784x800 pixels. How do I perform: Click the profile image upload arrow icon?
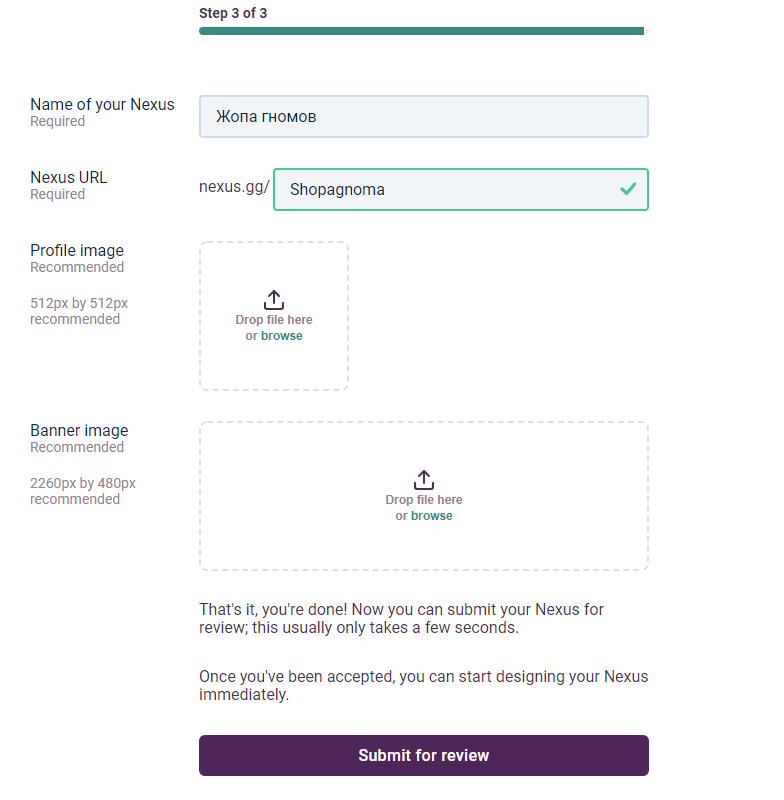pyautogui.click(x=274, y=300)
